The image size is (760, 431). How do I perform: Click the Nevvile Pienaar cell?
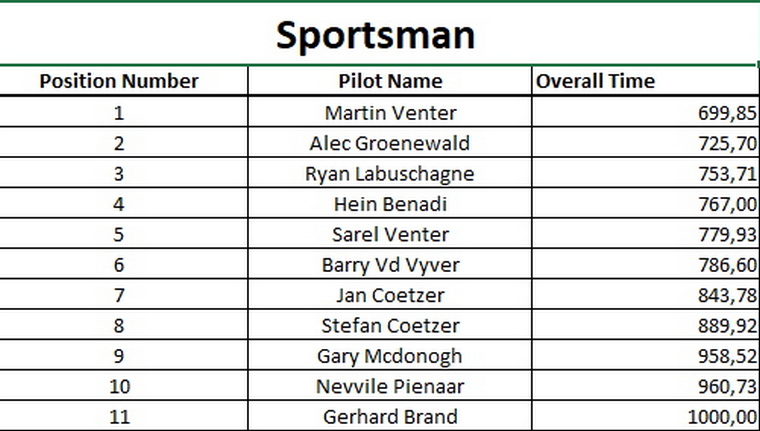pos(390,385)
